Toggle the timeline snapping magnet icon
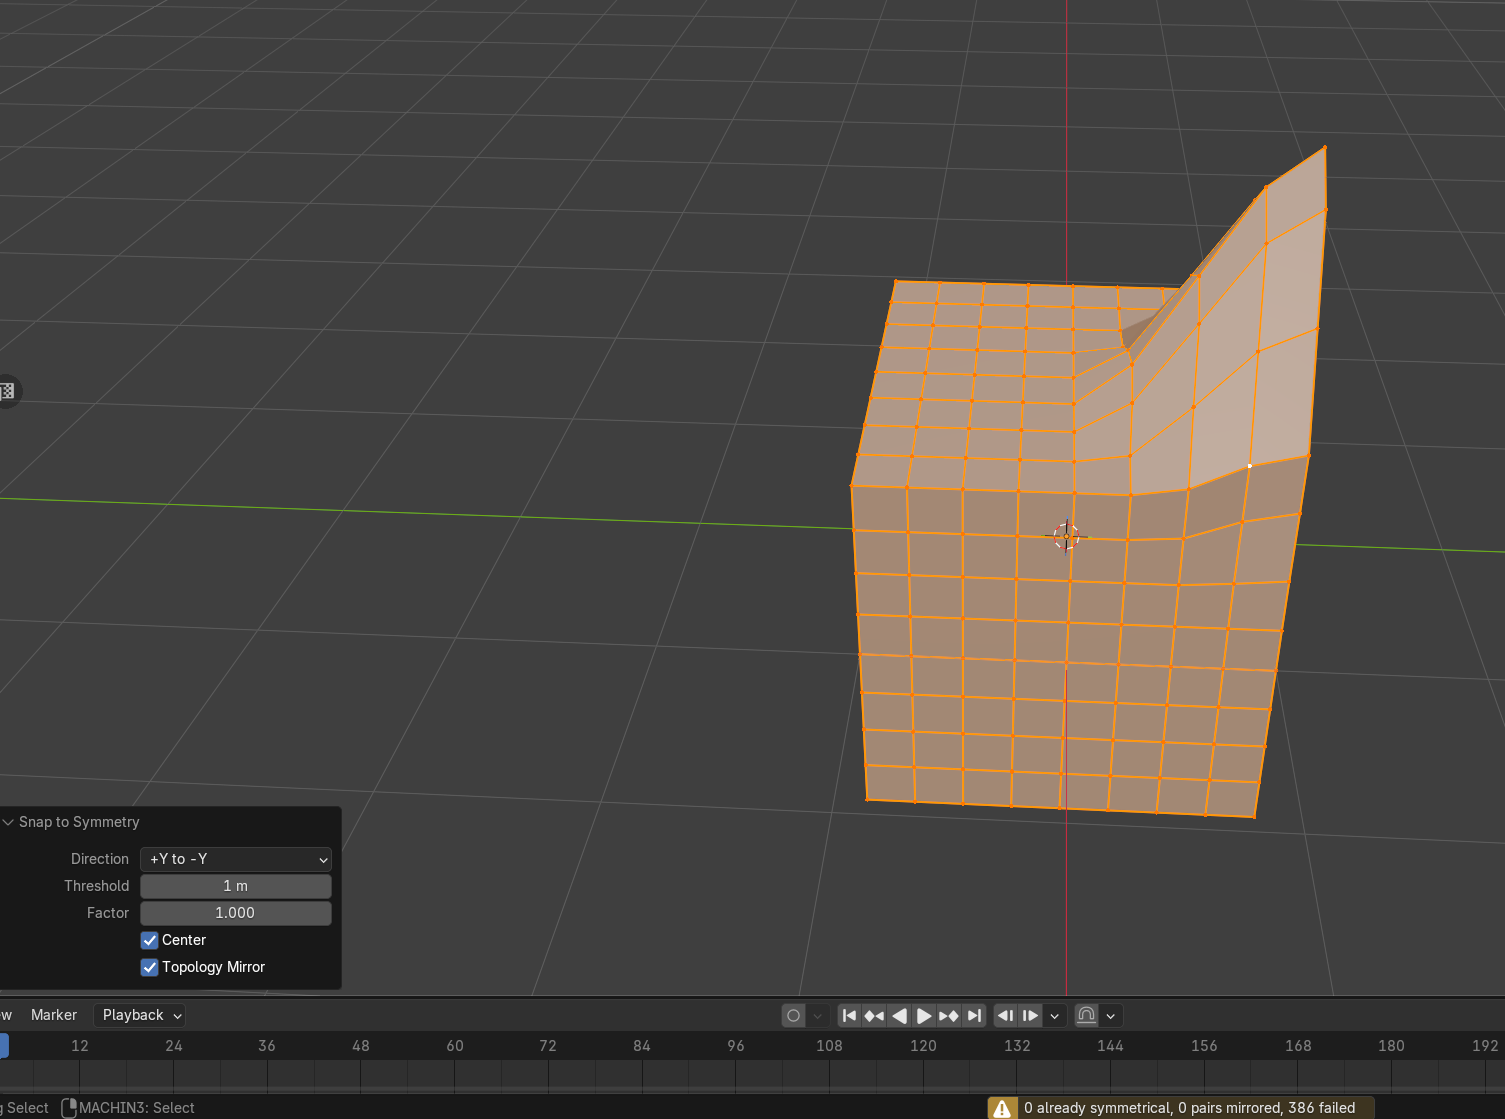Viewport: 1505px width, 1119px height. click(x=1086, y=1015)
